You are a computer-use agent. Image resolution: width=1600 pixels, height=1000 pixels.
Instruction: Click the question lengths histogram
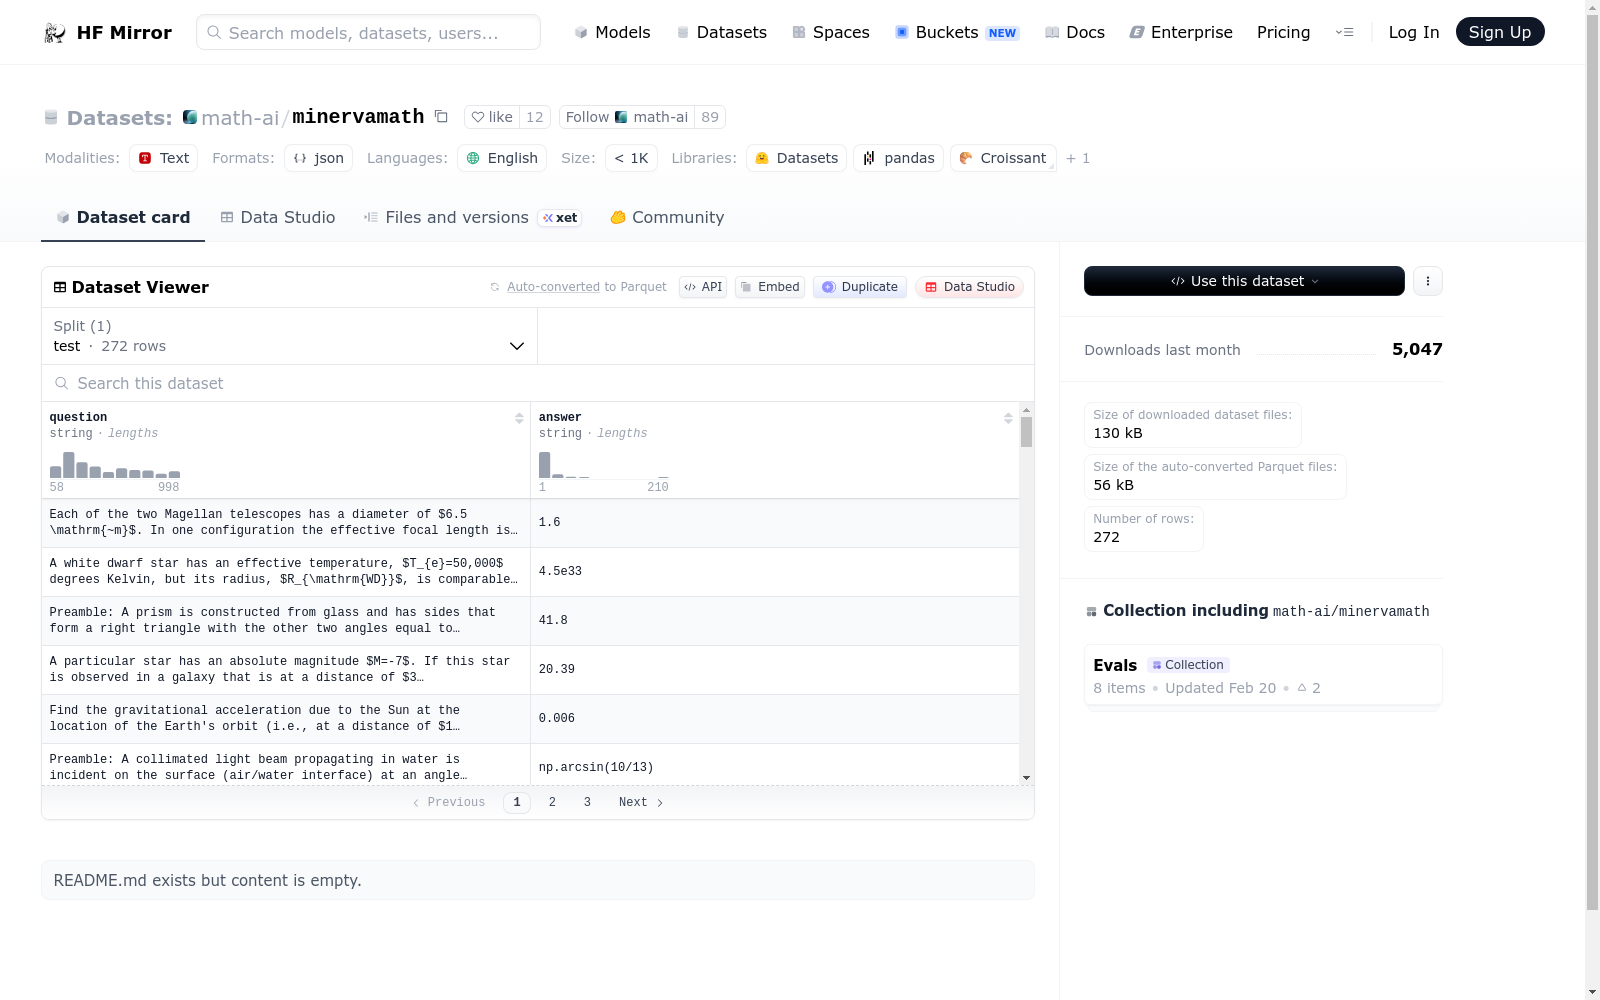coord(115,465)
